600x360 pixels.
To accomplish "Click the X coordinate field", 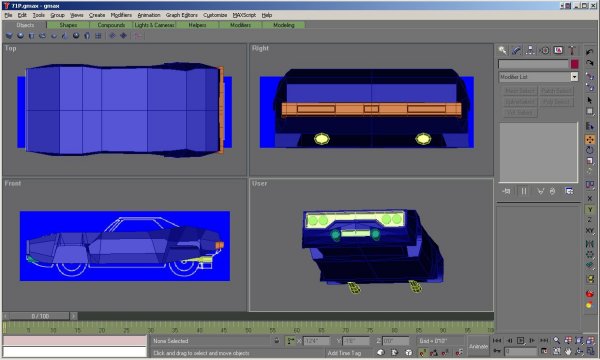I will pos(316,340).
